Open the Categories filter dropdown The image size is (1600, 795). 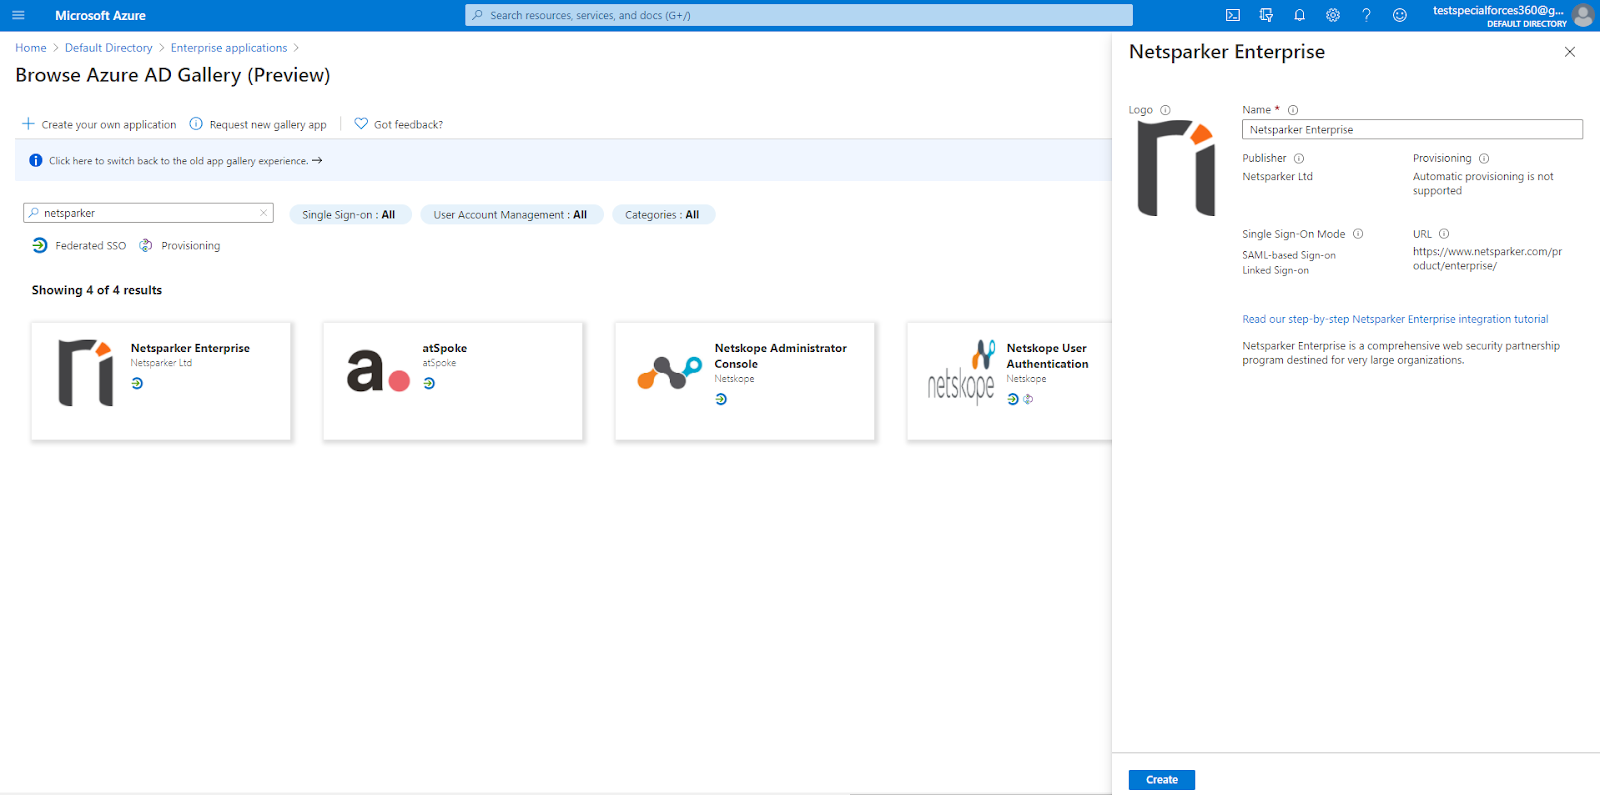coord(662,215)
